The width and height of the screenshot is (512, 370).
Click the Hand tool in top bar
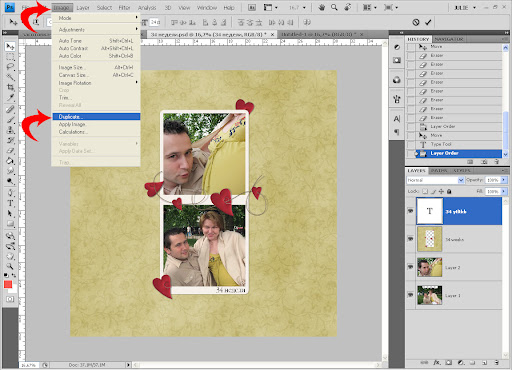click(x=322, y=7)
